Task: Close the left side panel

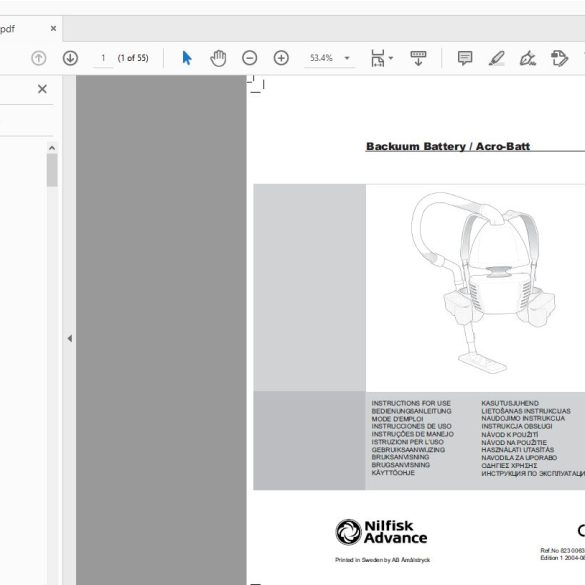Action: point(42,89)
